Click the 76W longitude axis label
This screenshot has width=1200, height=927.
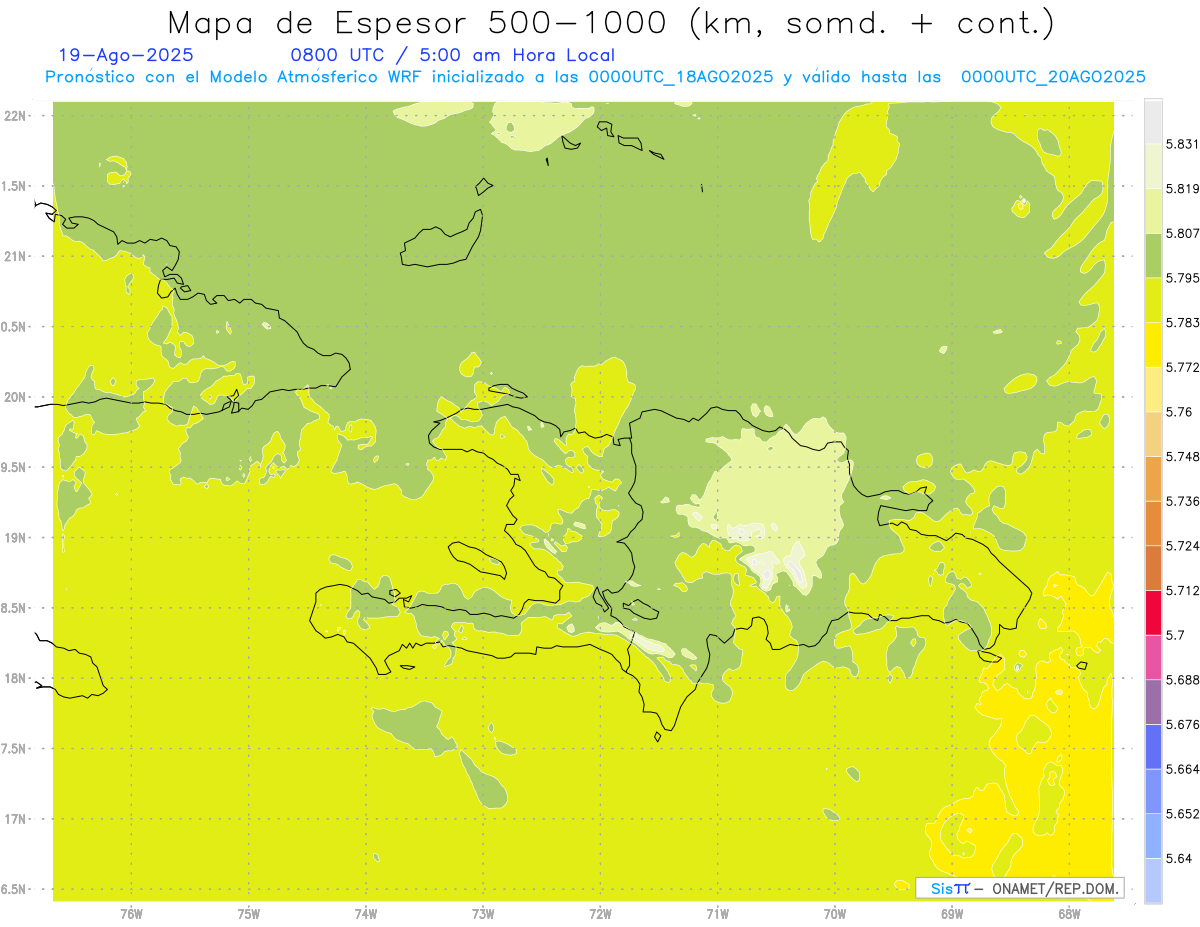[131, 914]
